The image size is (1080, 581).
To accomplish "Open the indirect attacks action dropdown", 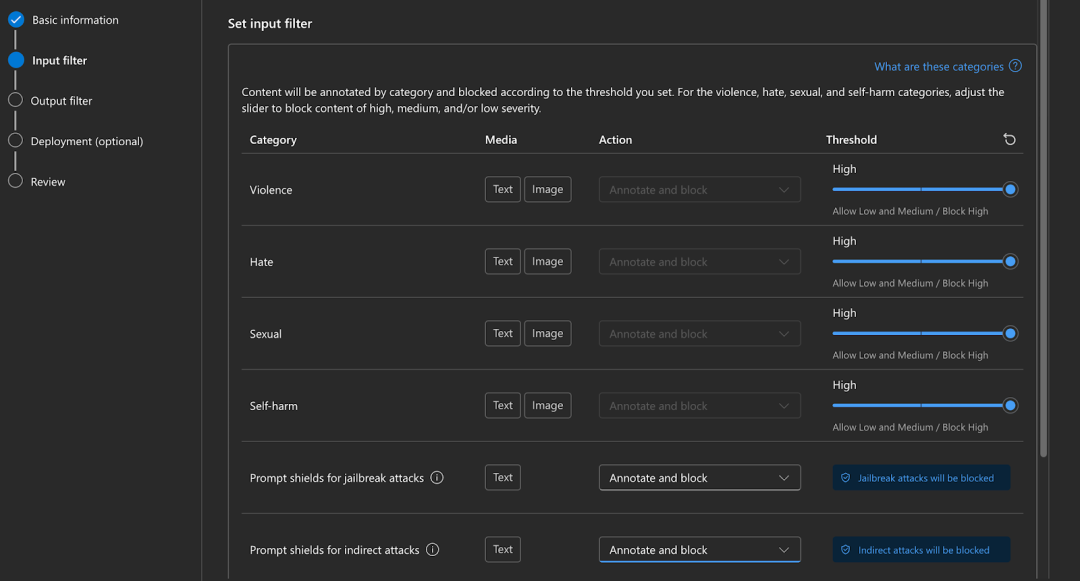I will 699,550.
